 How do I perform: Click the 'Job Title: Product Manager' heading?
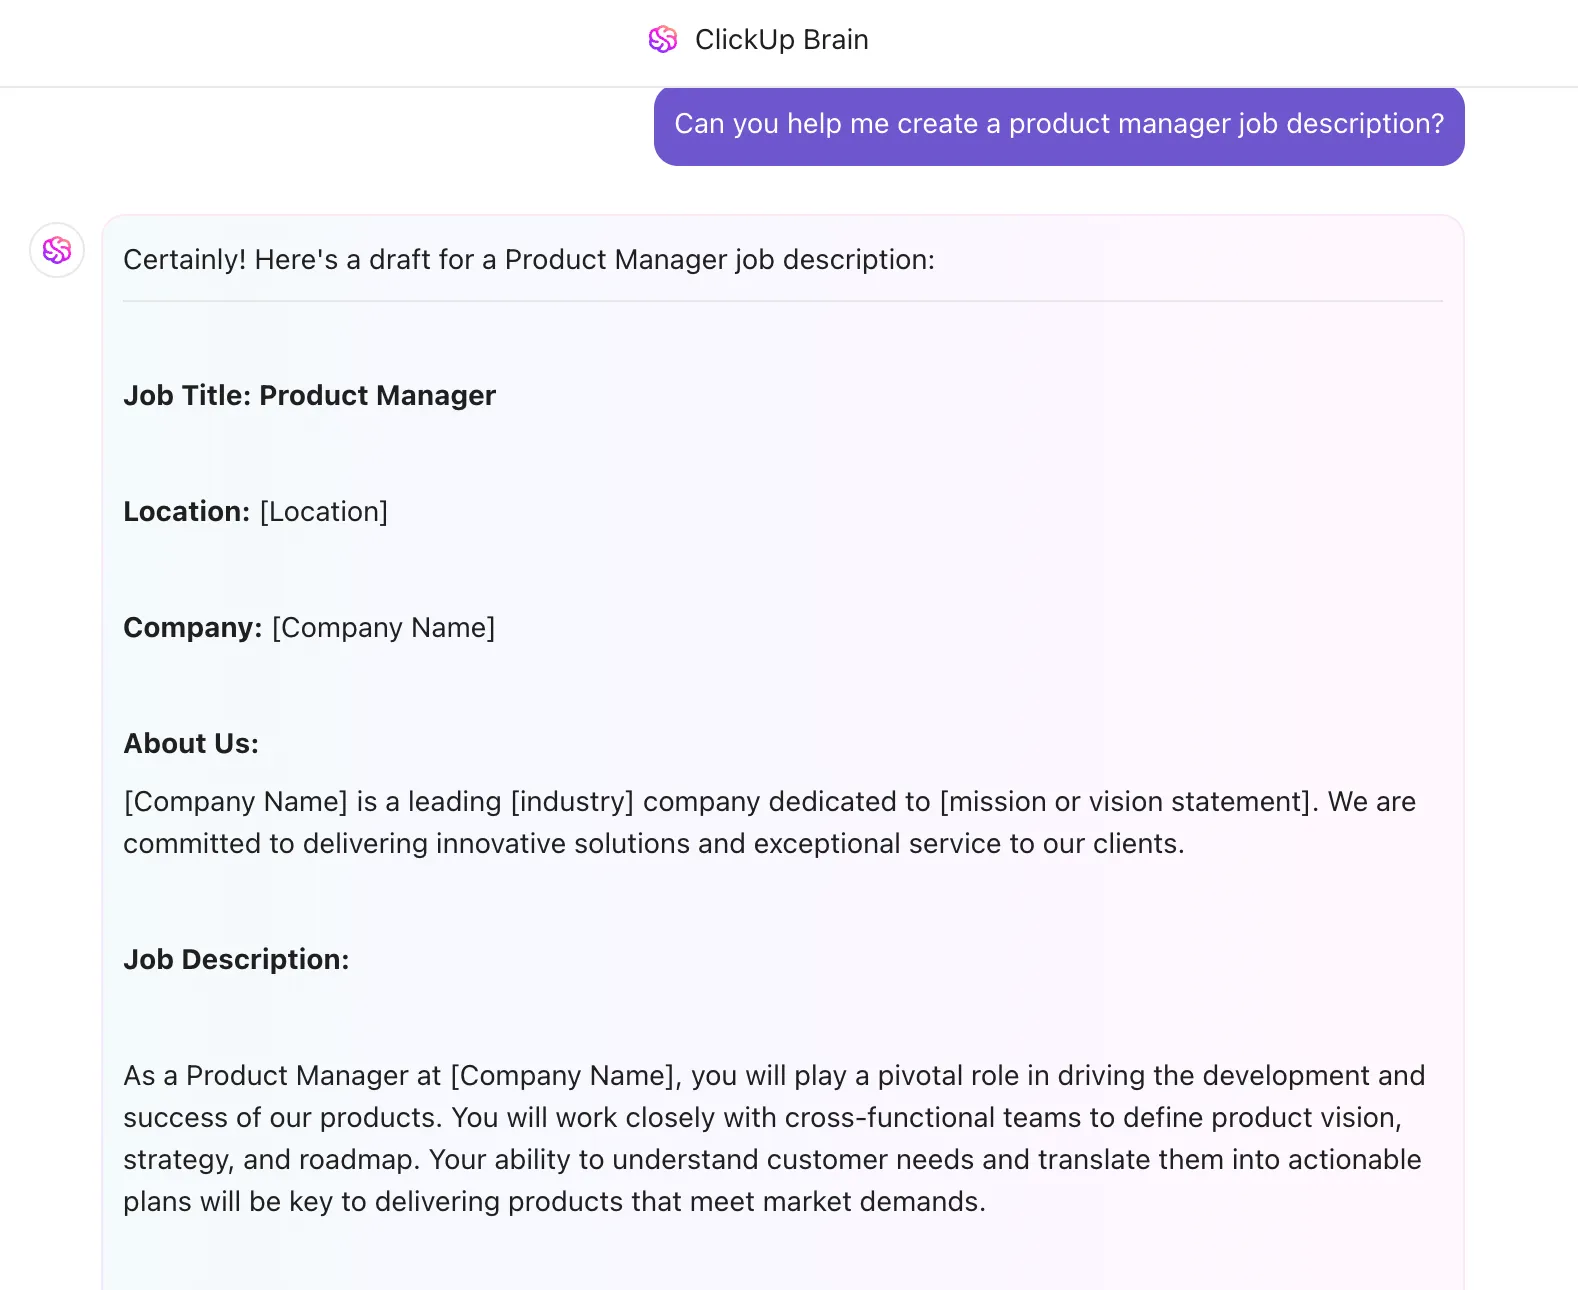click(x=309, y=396)
